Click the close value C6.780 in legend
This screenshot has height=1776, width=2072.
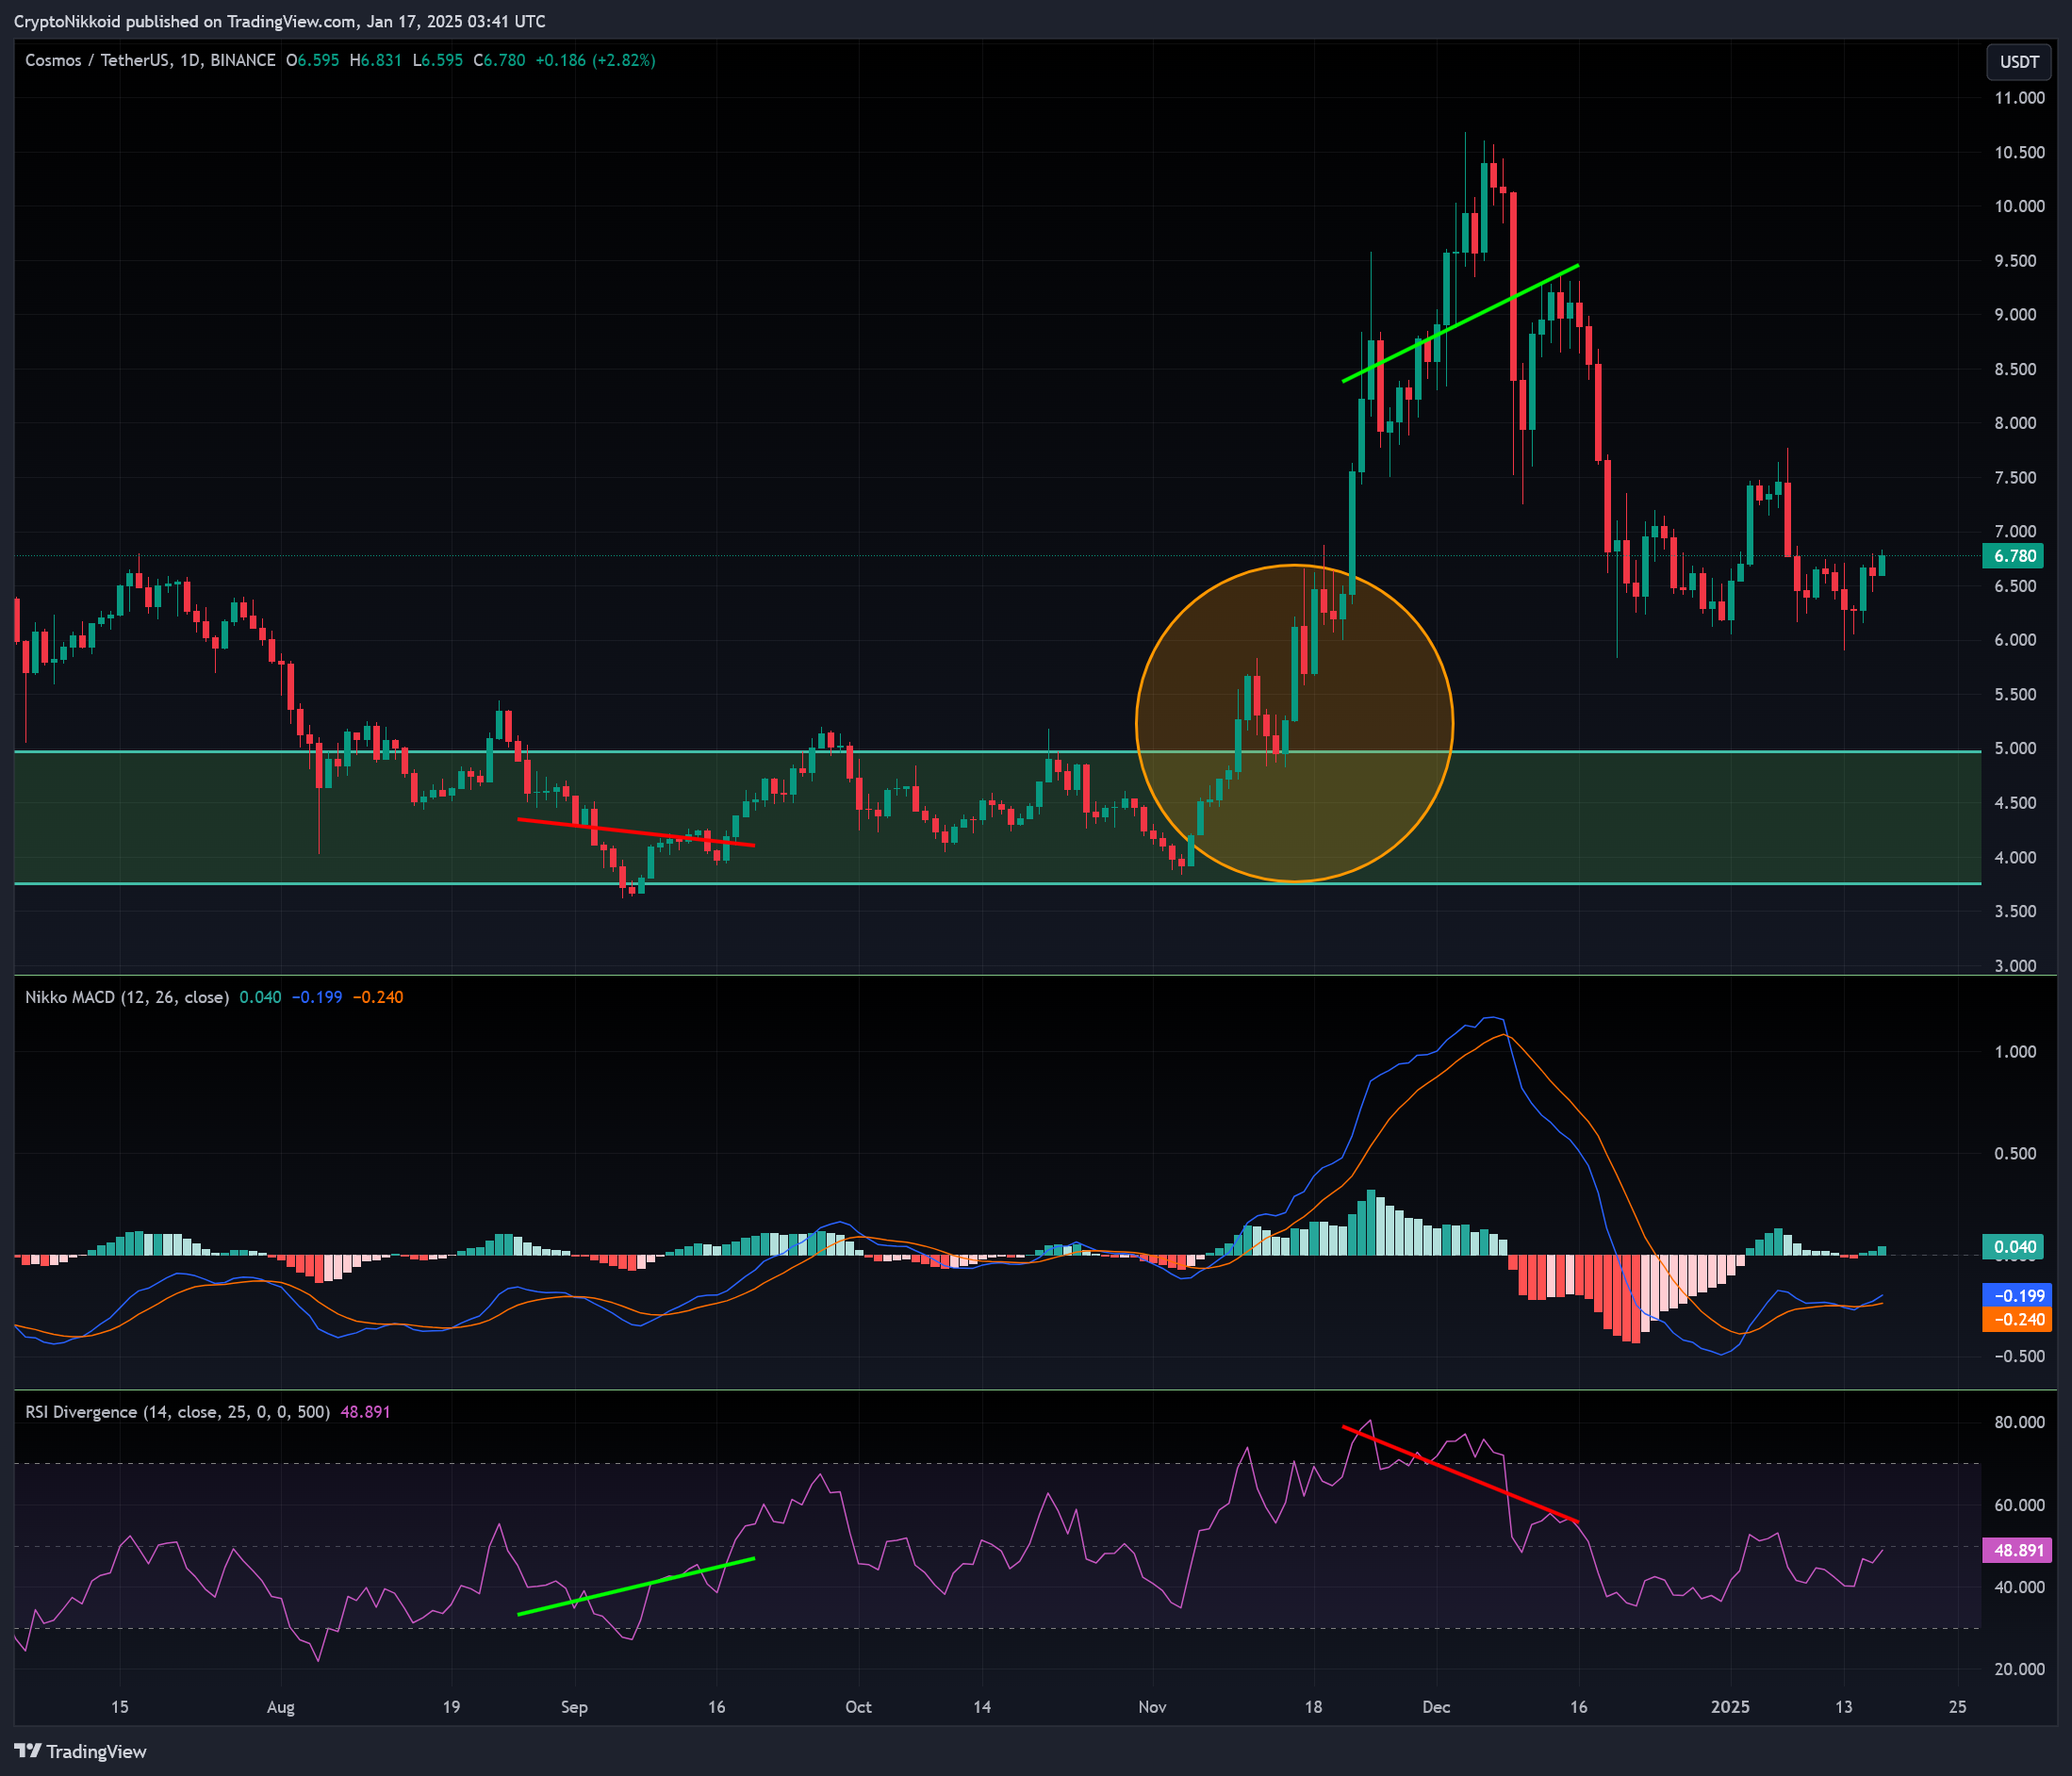499,60
